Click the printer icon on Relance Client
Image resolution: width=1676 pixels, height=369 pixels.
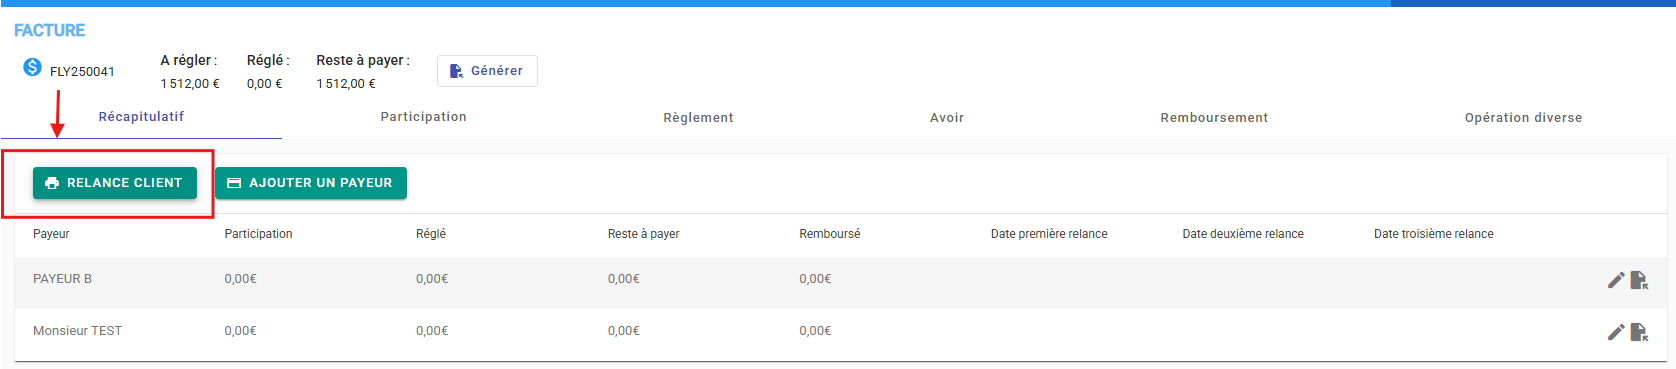click(52, 183)
